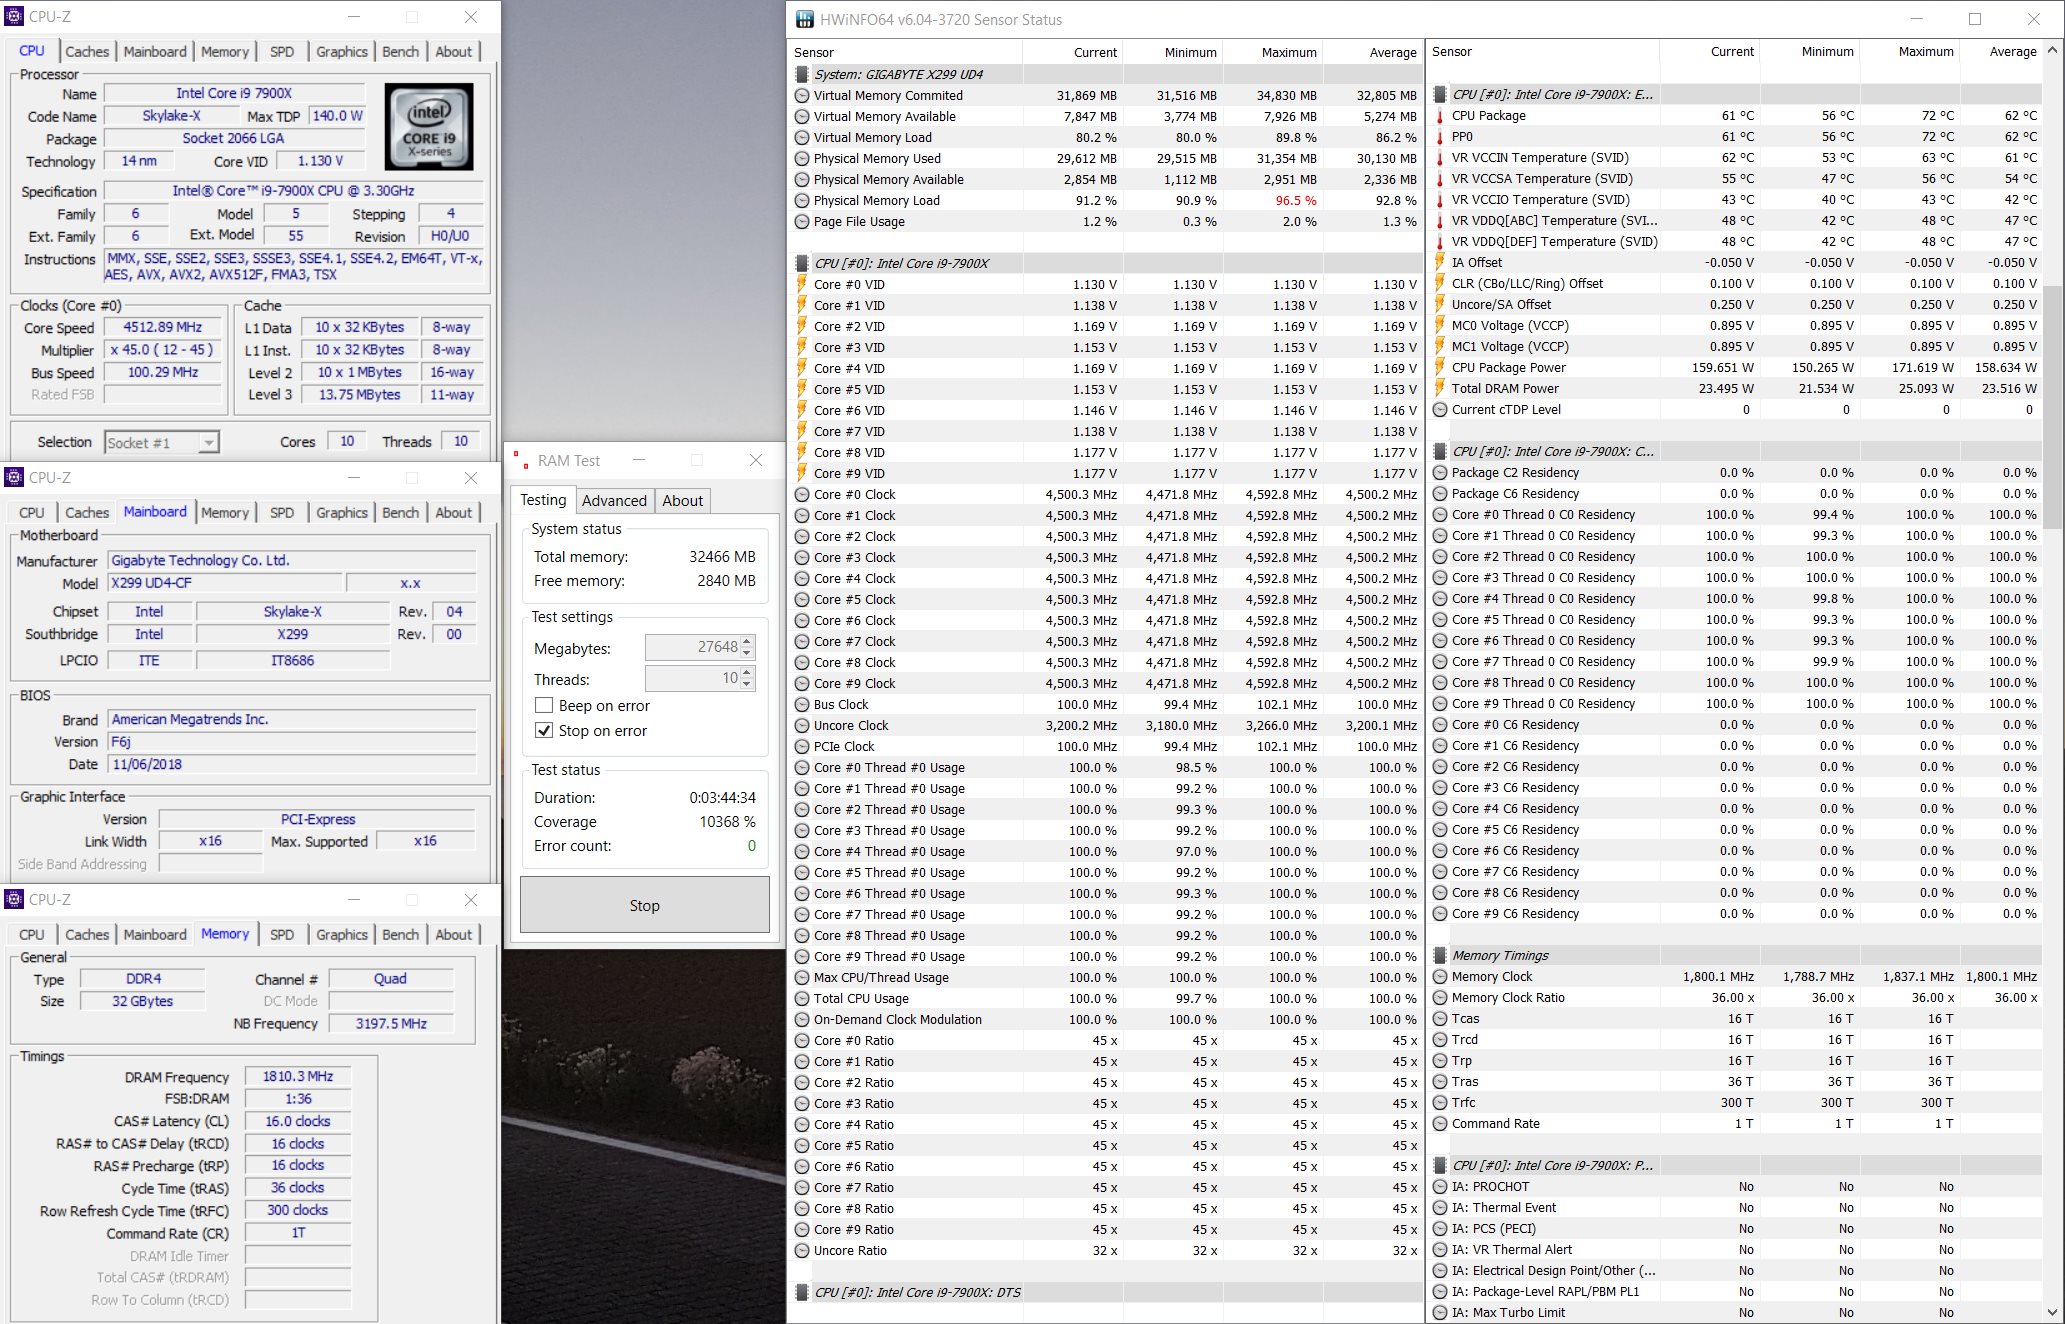Screen dimensions: 2065x1324
Task: Click the clock icon beside Uncore Clock
Action: 801,726
